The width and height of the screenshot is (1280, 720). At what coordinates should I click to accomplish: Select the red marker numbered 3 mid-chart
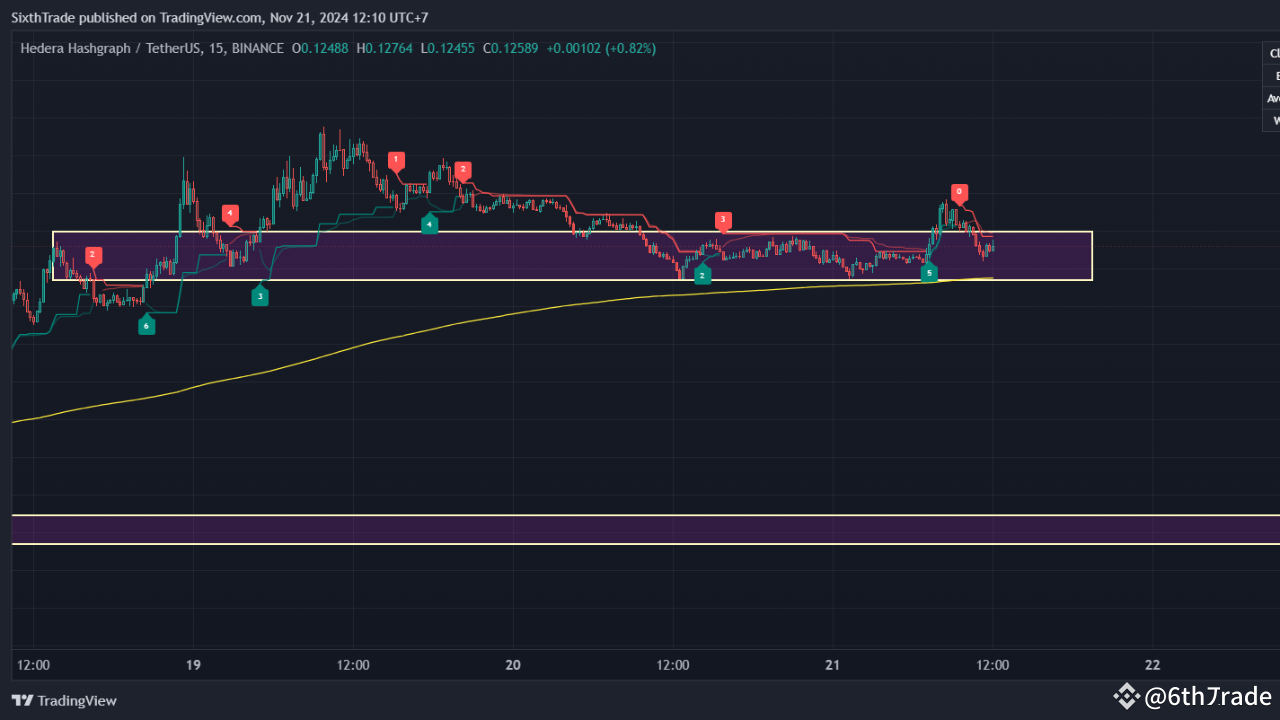(x=723, y=221)
